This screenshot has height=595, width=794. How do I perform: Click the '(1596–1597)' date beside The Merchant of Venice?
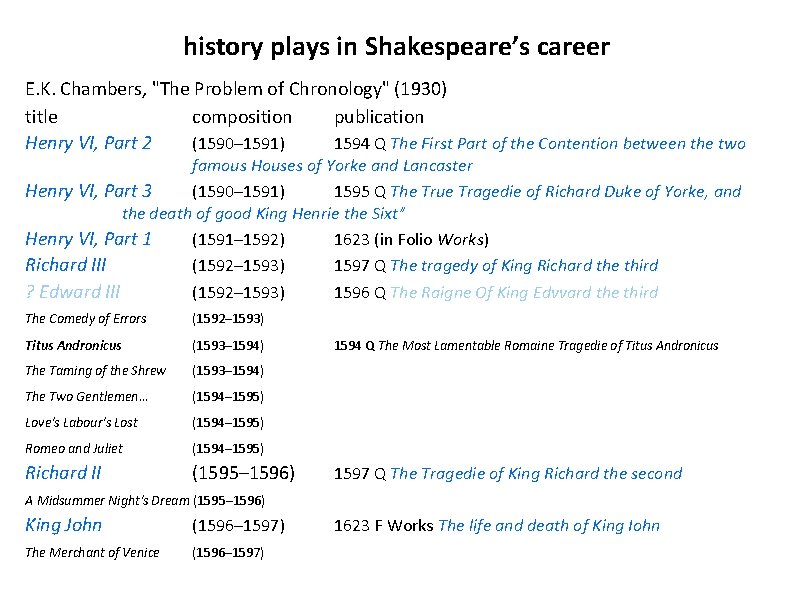(228, 552)
